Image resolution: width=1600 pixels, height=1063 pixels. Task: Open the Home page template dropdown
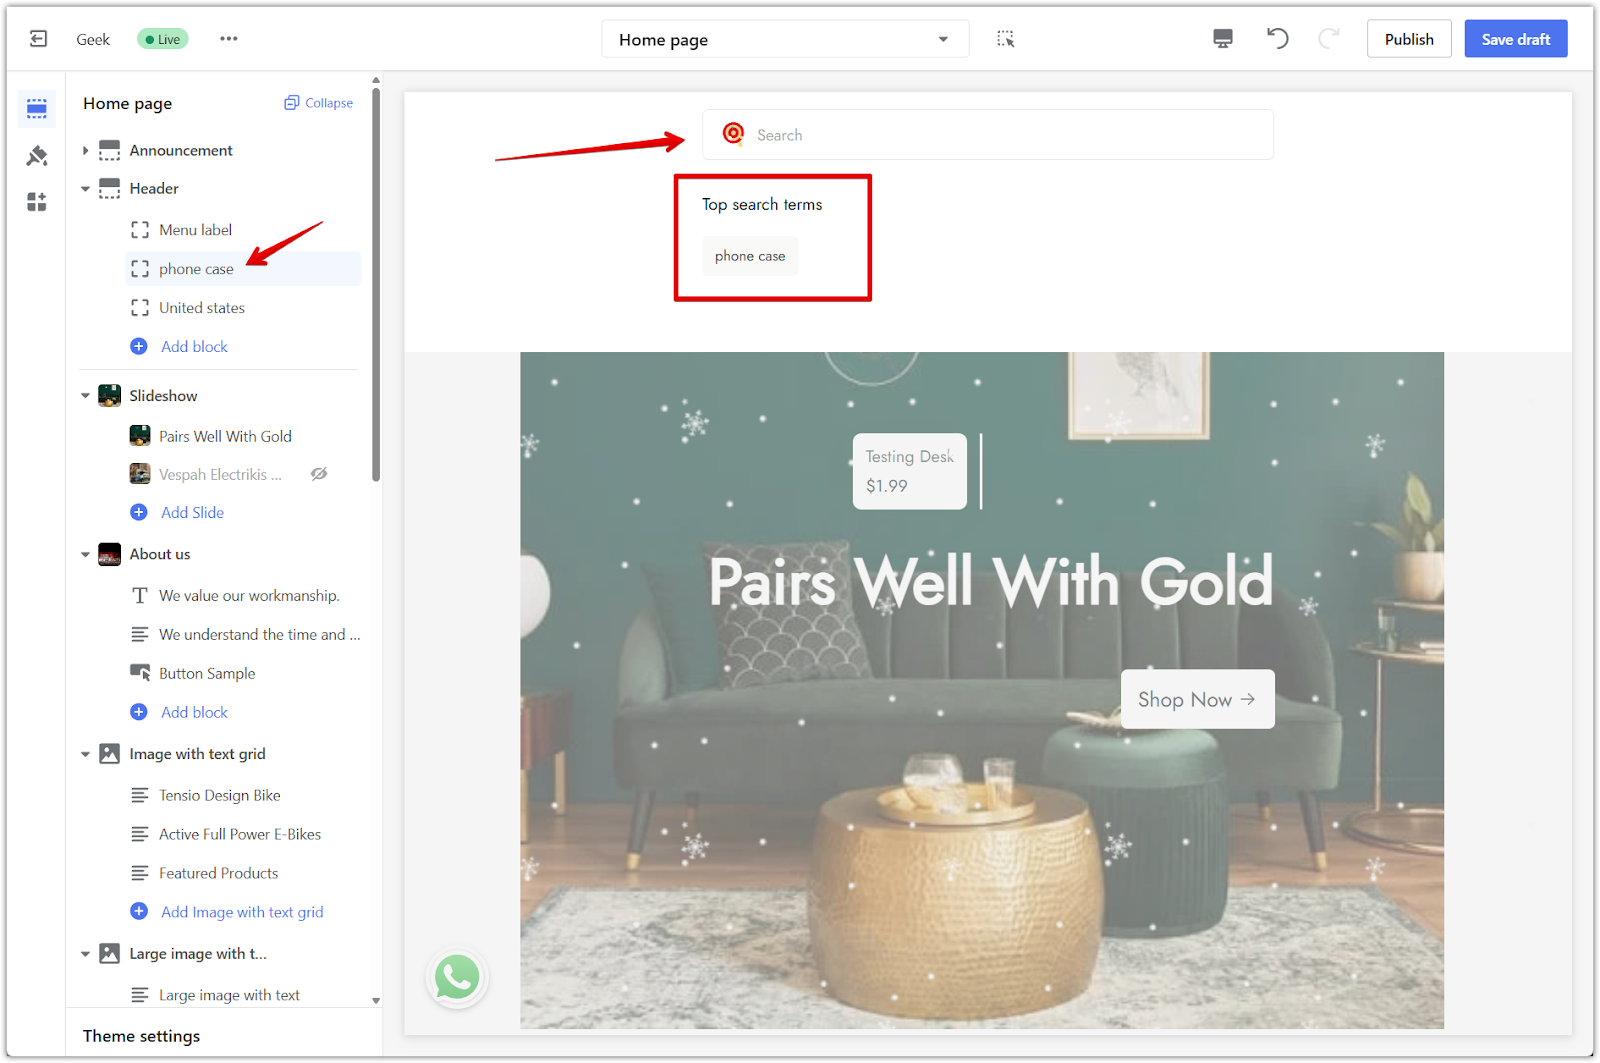(x=784, y=40)
